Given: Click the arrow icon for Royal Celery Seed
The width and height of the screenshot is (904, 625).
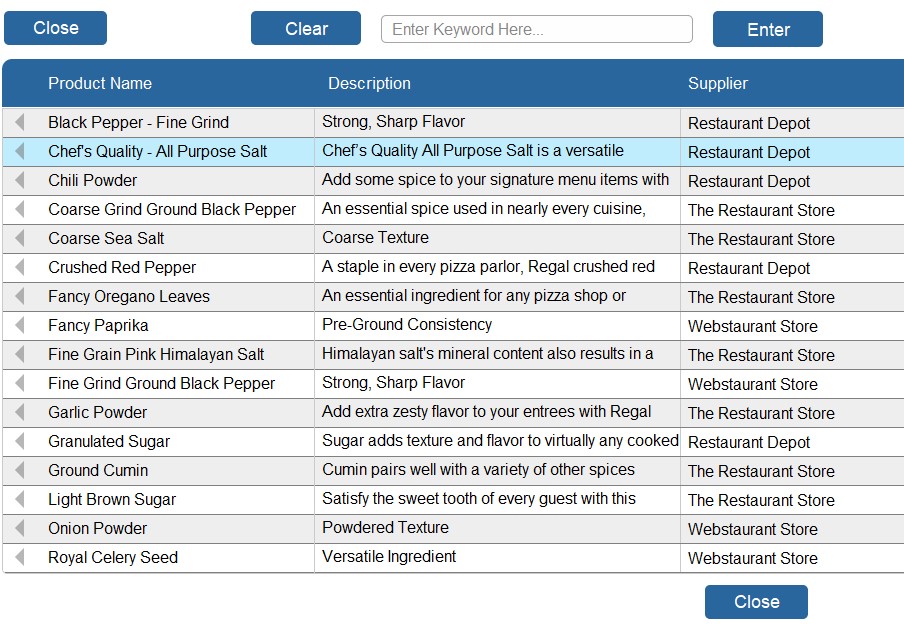Looking at the screenshot, I should pyautogui.click(x=19, y=557).
